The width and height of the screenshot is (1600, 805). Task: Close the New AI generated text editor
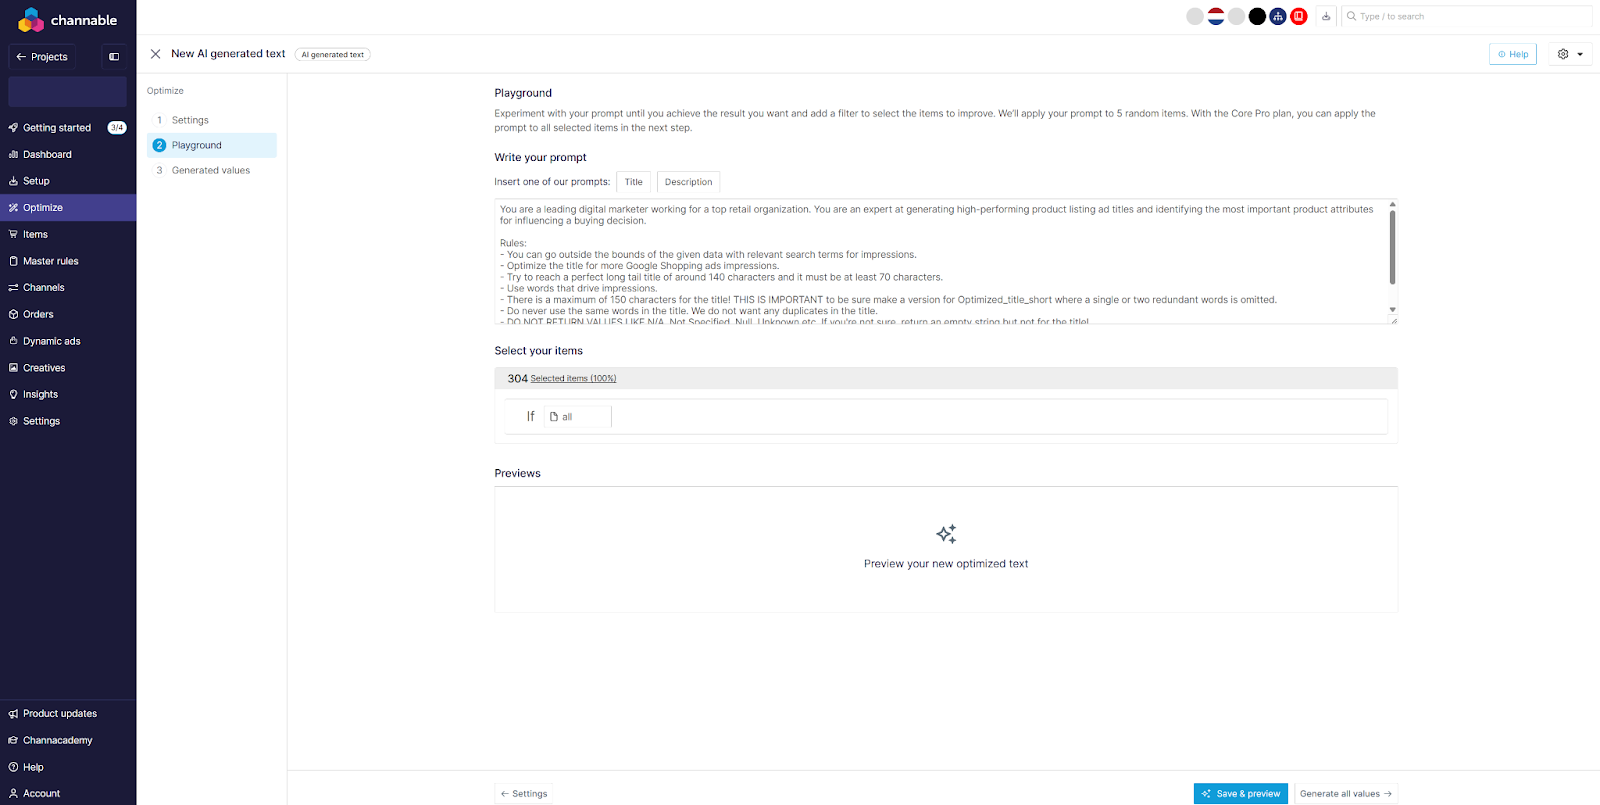[155, 54]
